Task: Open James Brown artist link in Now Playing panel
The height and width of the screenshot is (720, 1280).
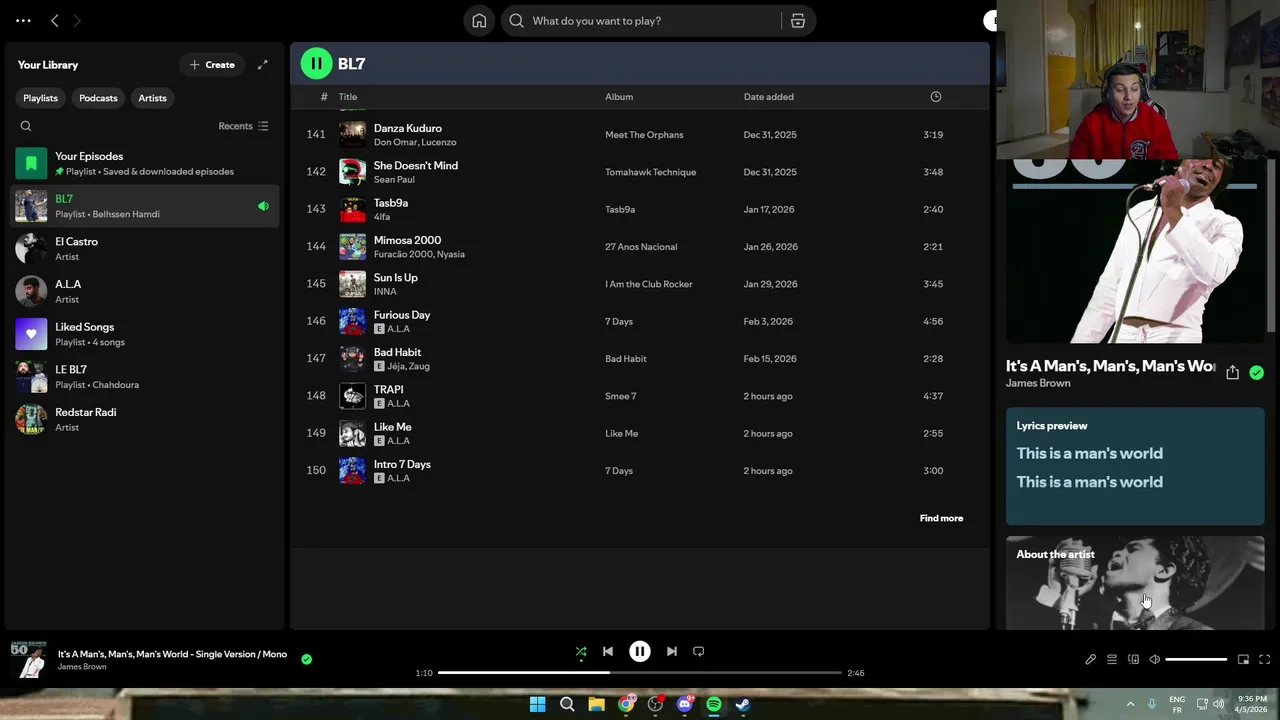Action: click(x=1038, y=383)
